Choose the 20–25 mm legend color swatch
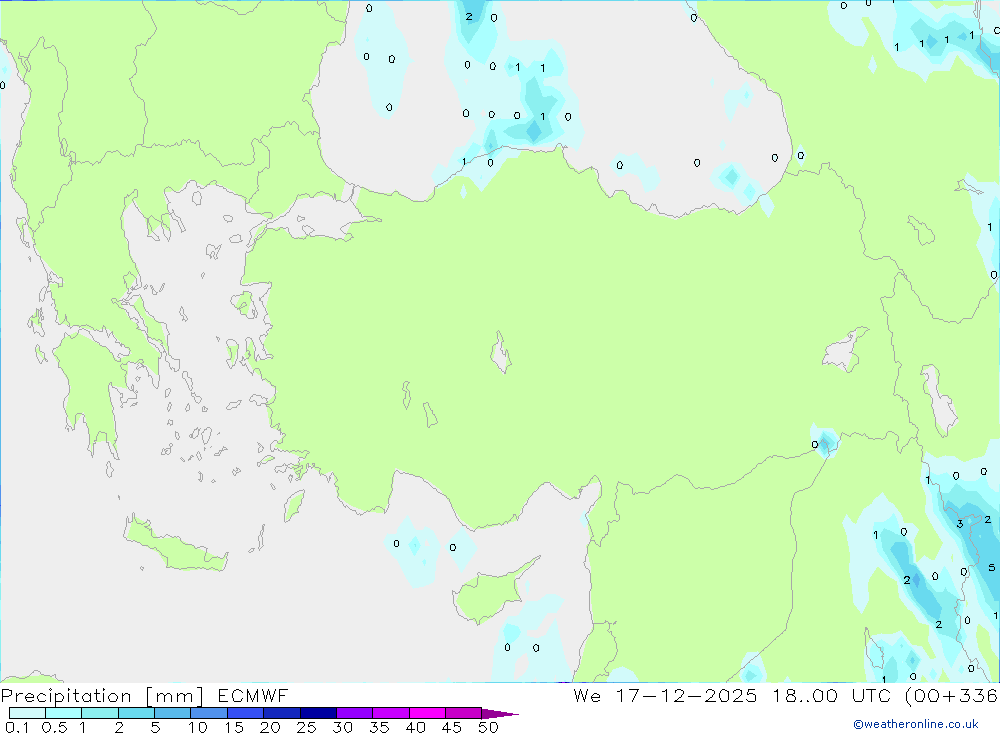 281,713
